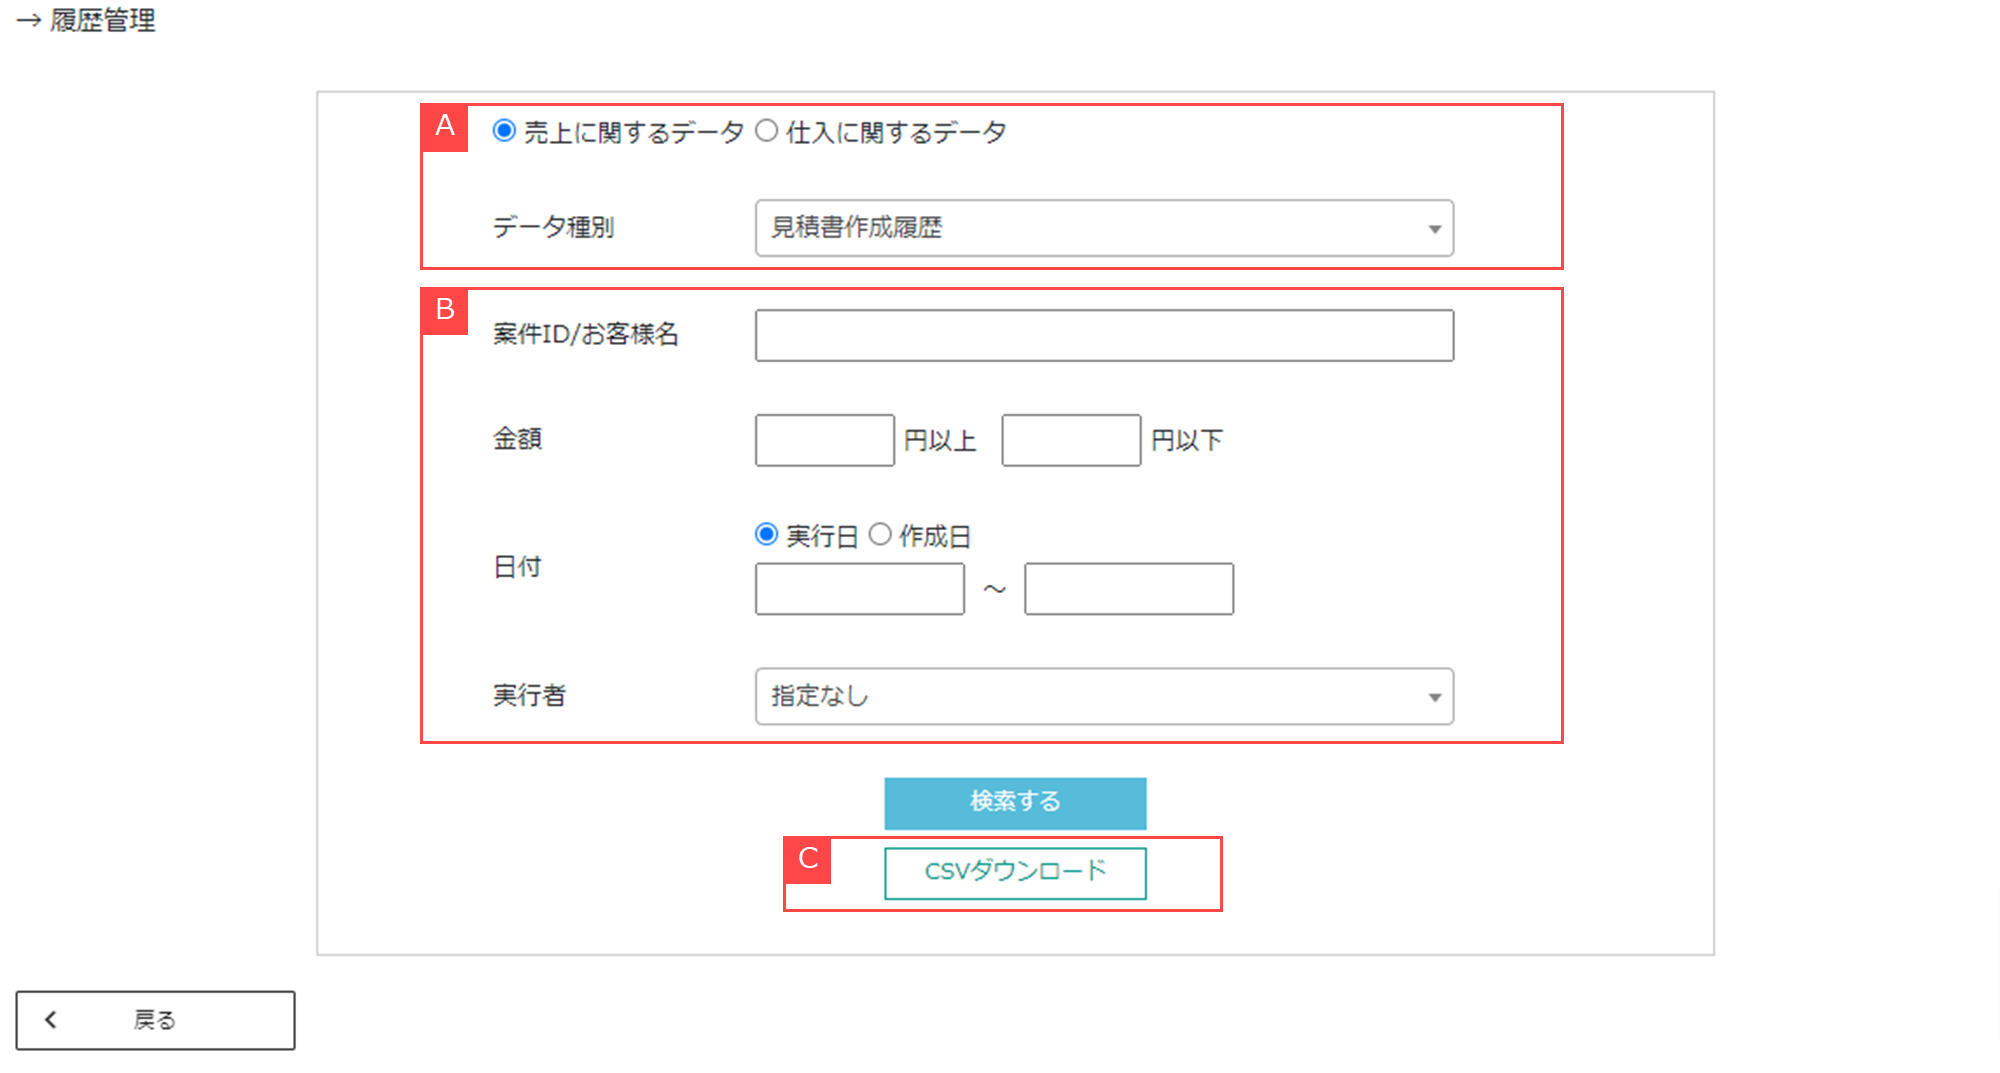Screen dimensions: 2000x1073
Task: Focus the maximum amount field before 円以下
Action: click(1071, 440)
